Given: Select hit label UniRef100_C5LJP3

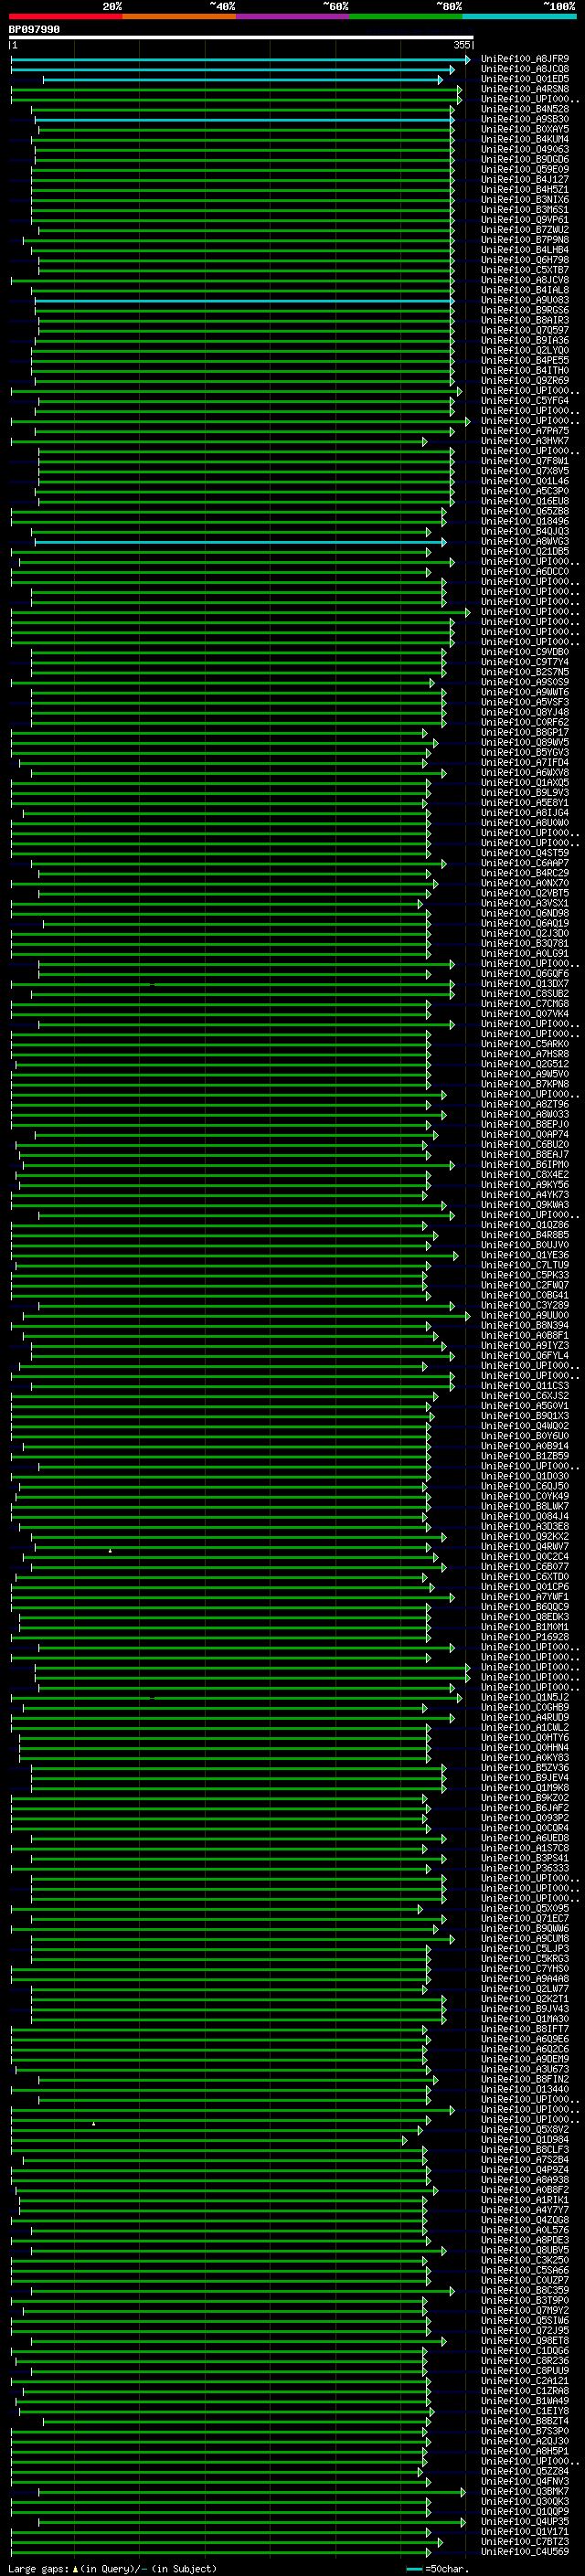Looking at the screenshot, I should point(525,1948).
